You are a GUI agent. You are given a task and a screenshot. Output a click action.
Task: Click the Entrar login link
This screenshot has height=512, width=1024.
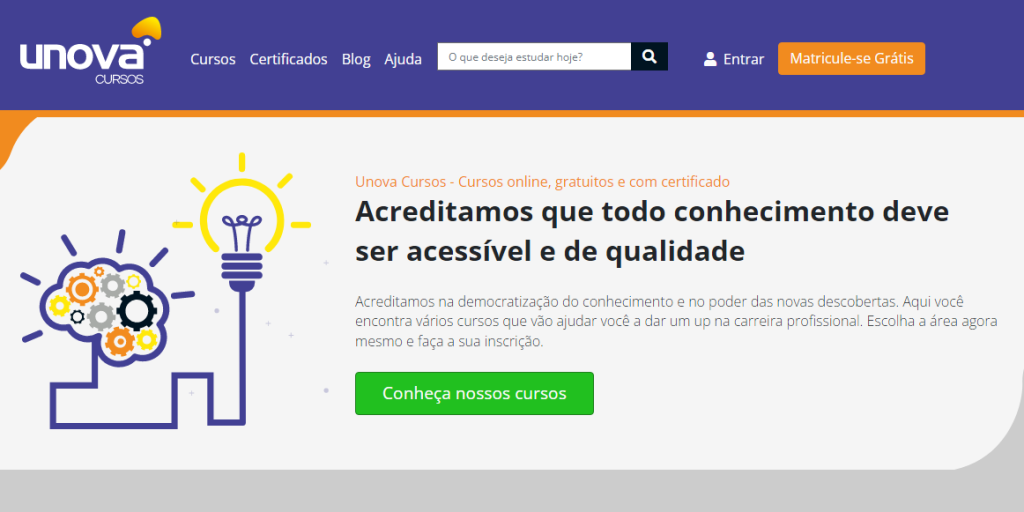point(743,59)
